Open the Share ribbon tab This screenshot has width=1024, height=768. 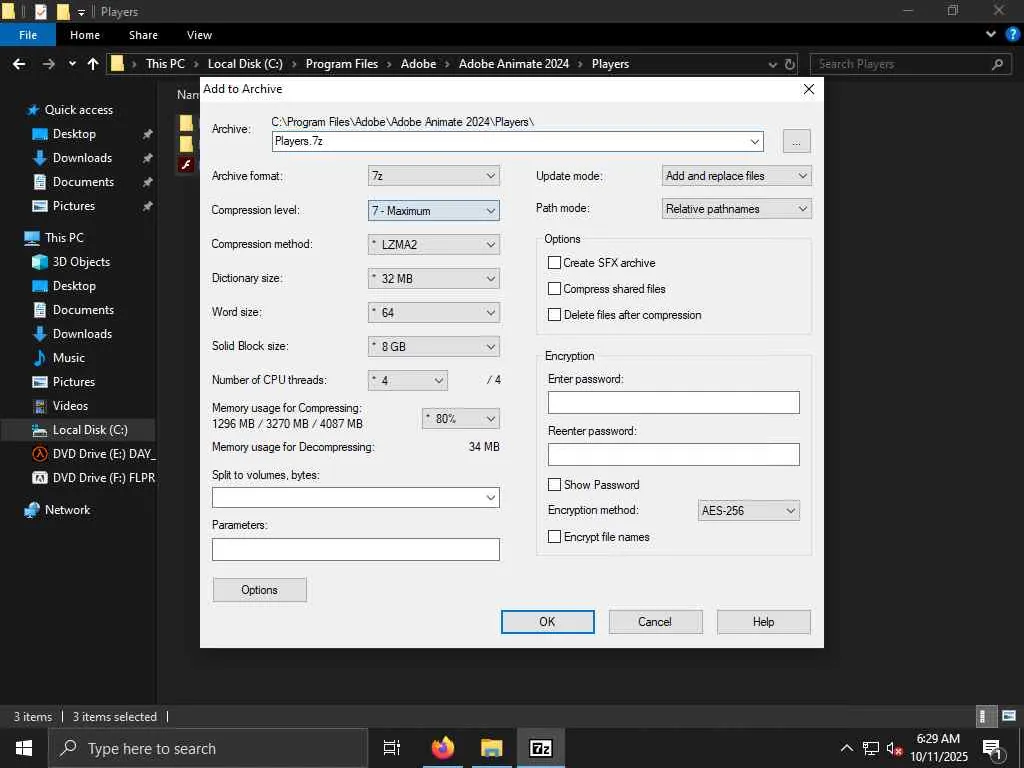tap(143, 35)
